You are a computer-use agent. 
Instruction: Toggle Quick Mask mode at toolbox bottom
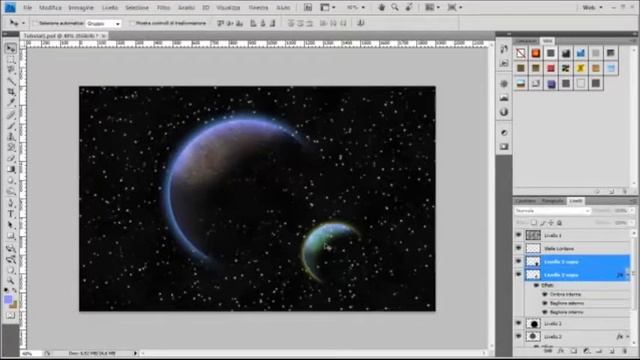click(11, 316)
